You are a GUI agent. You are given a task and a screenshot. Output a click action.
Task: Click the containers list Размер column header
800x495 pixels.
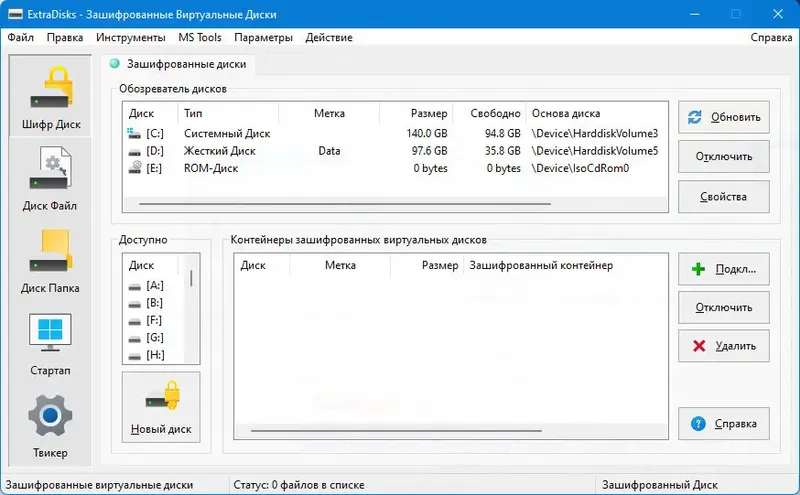click(427, 265)
